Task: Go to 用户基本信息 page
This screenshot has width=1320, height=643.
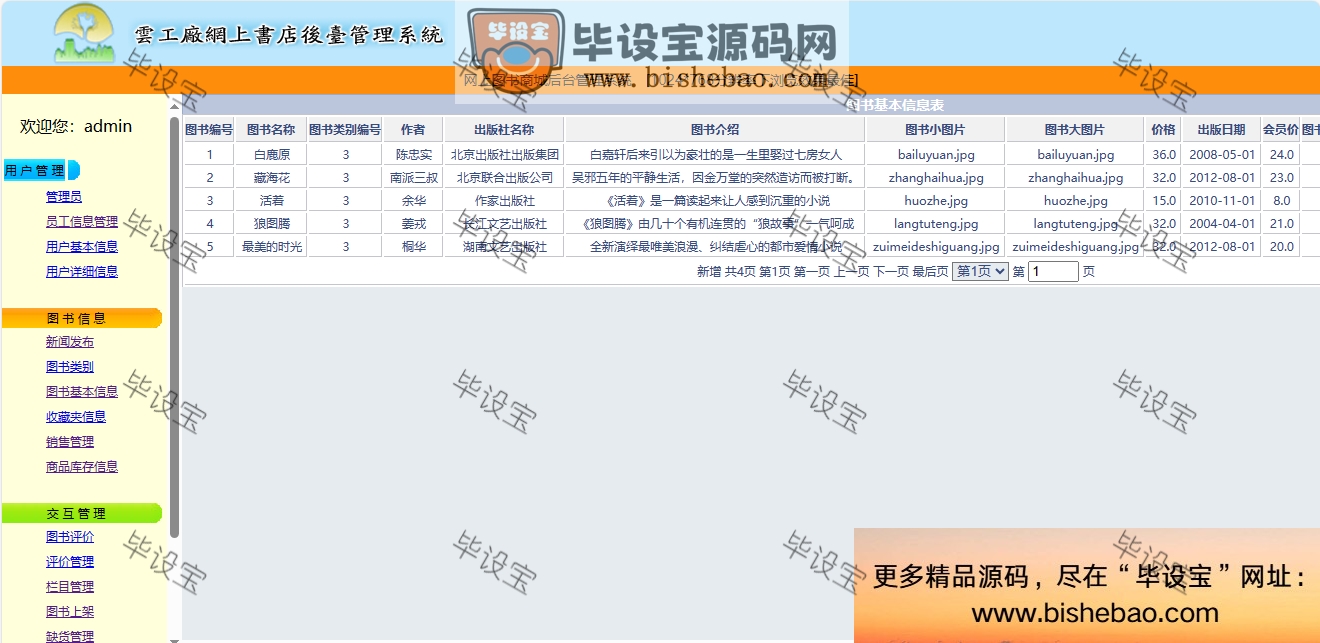Action: [x=82, y=247]
